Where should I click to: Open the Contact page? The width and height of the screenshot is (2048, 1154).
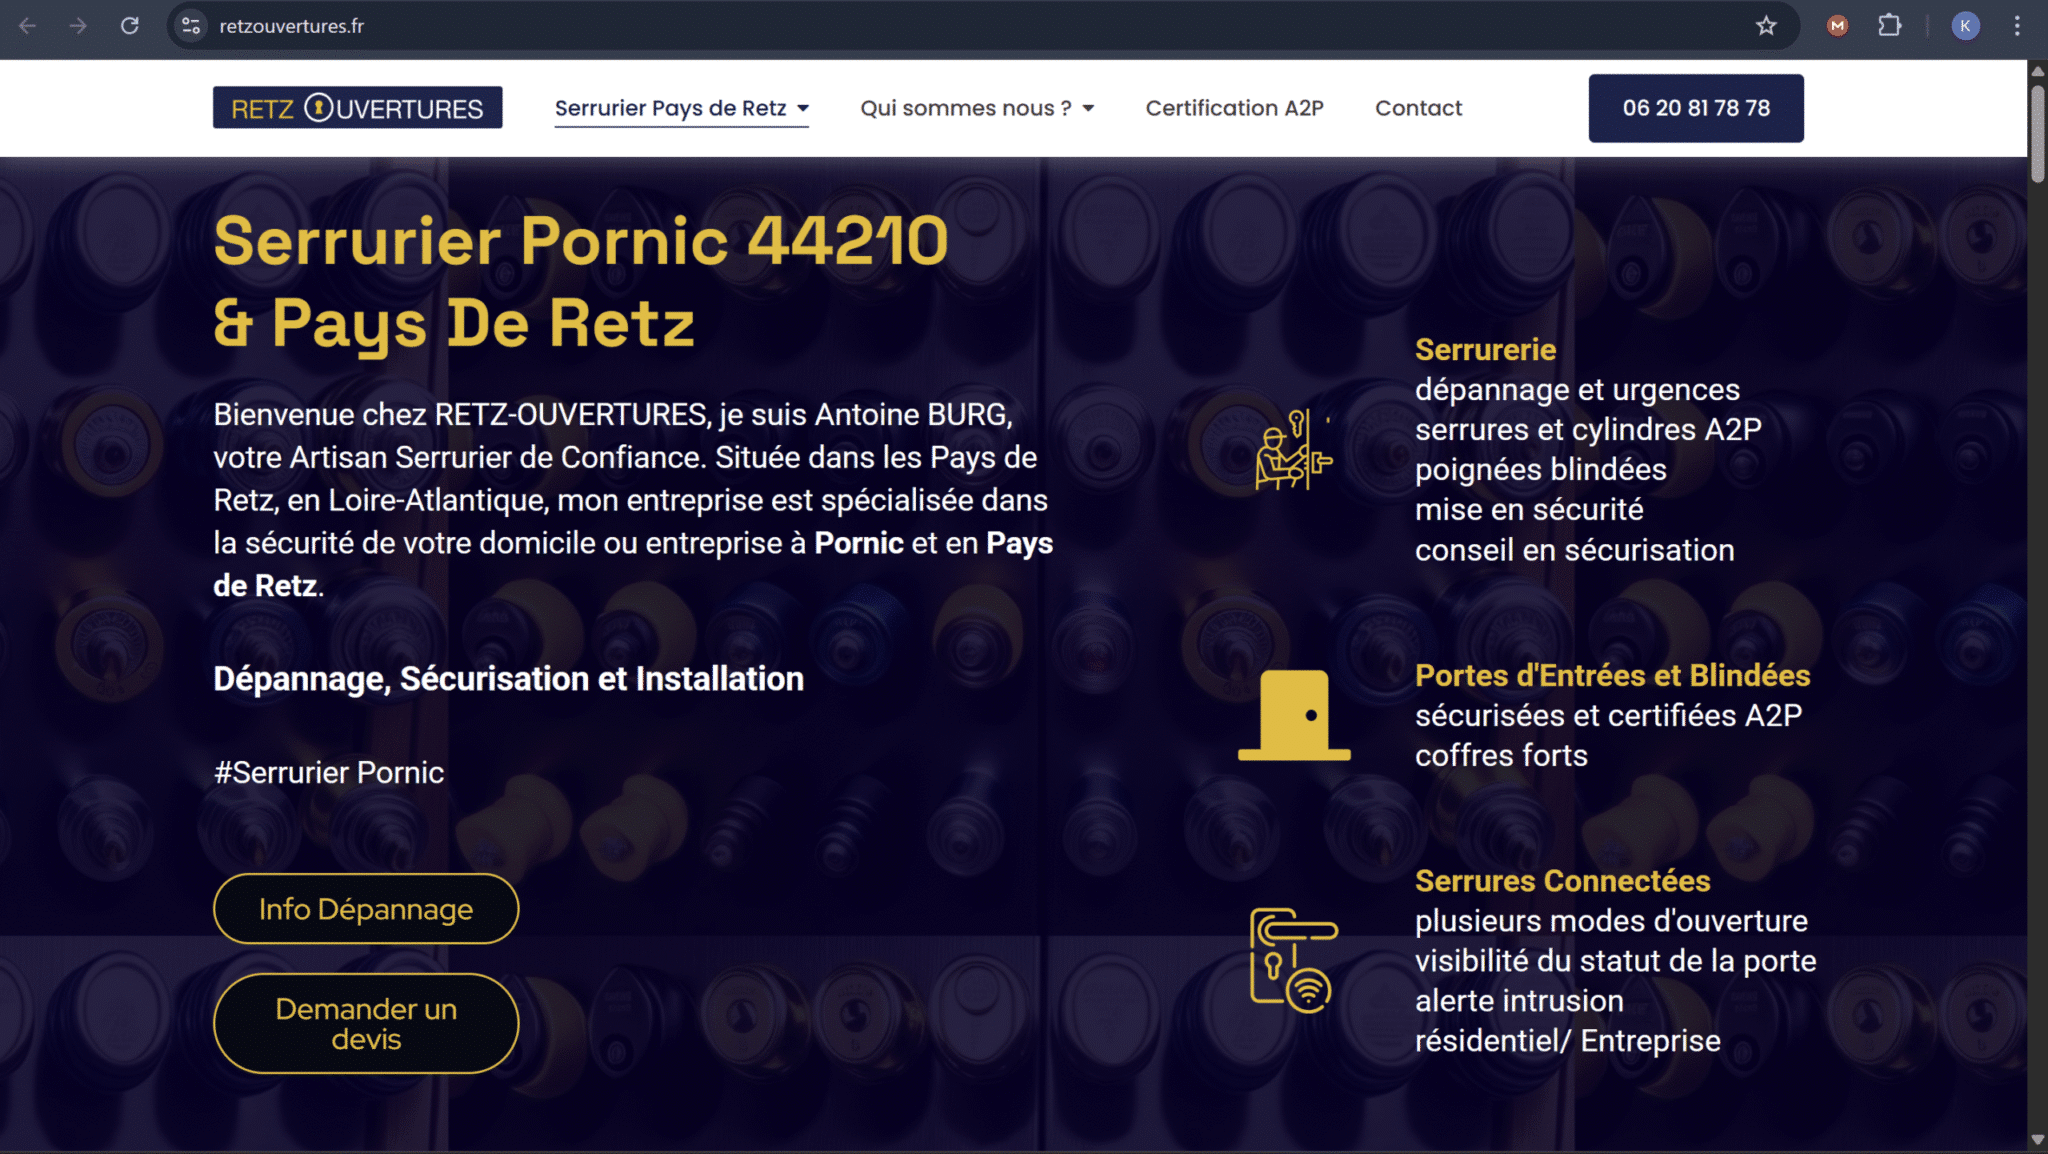(1418, 108)
